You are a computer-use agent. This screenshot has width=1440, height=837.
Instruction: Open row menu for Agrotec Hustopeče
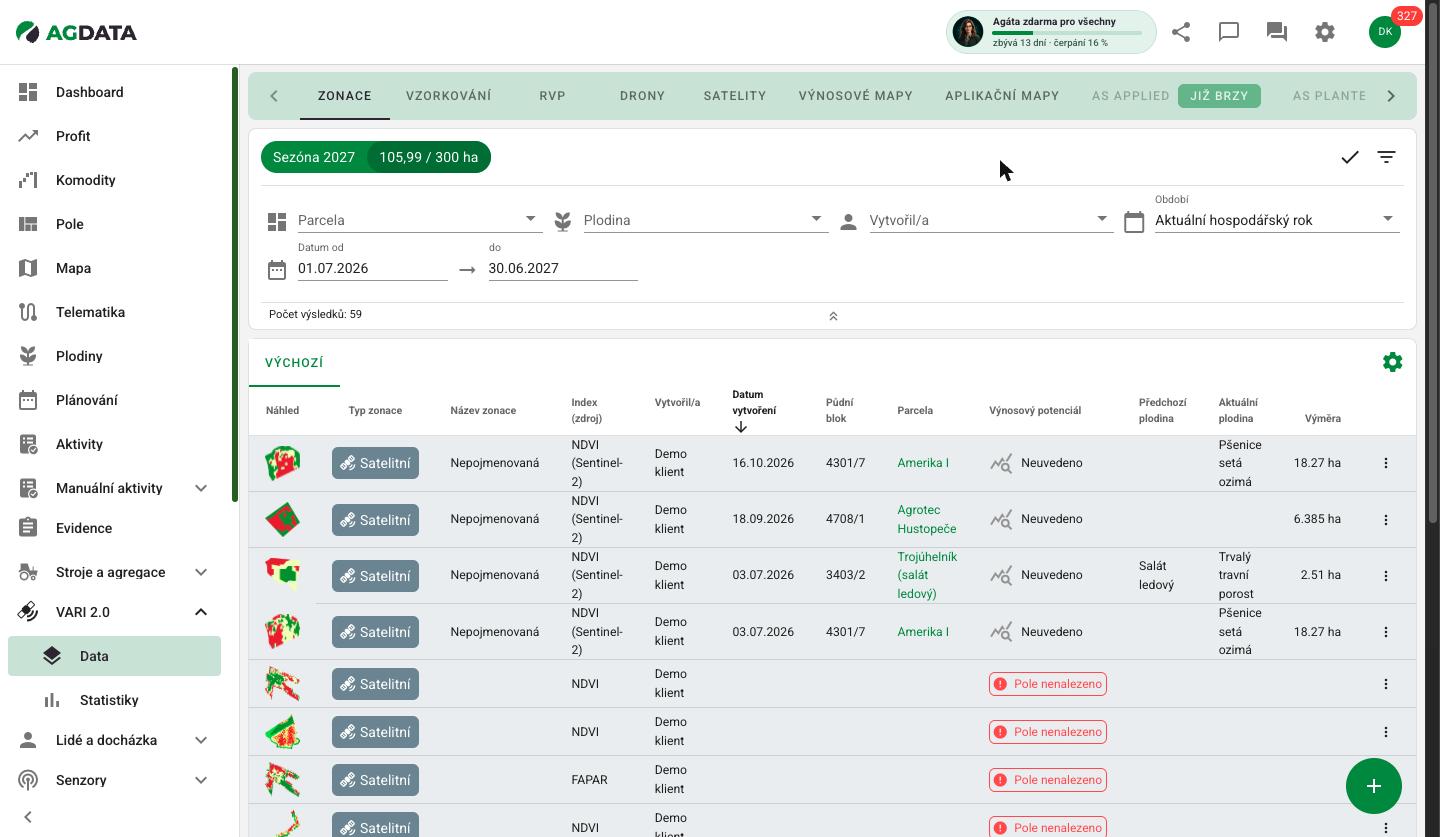(1386, 519)
